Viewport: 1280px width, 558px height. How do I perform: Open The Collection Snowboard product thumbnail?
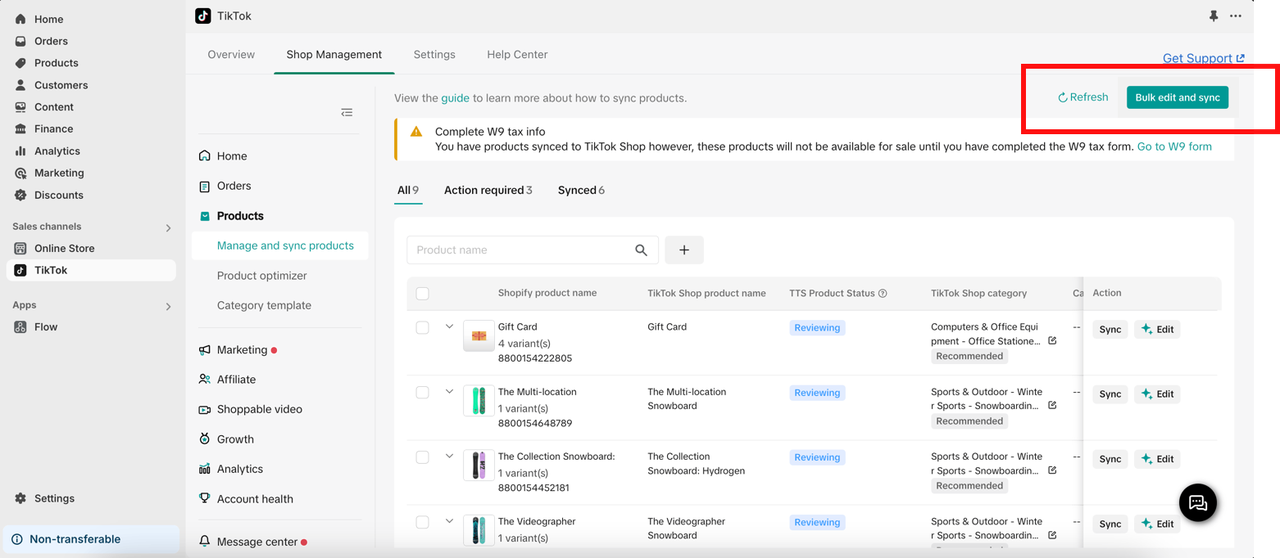click(x=479, y=466)
